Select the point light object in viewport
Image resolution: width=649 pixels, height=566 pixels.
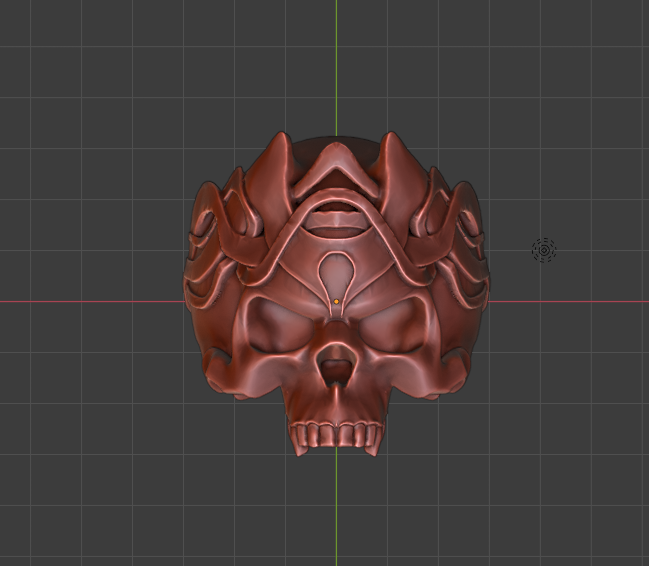(544, 250)
